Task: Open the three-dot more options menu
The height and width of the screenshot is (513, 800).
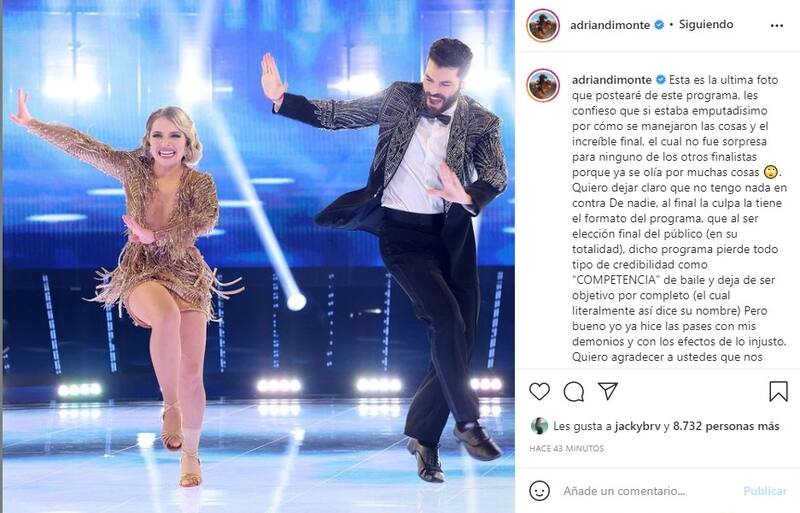Action: click(777, 26)
